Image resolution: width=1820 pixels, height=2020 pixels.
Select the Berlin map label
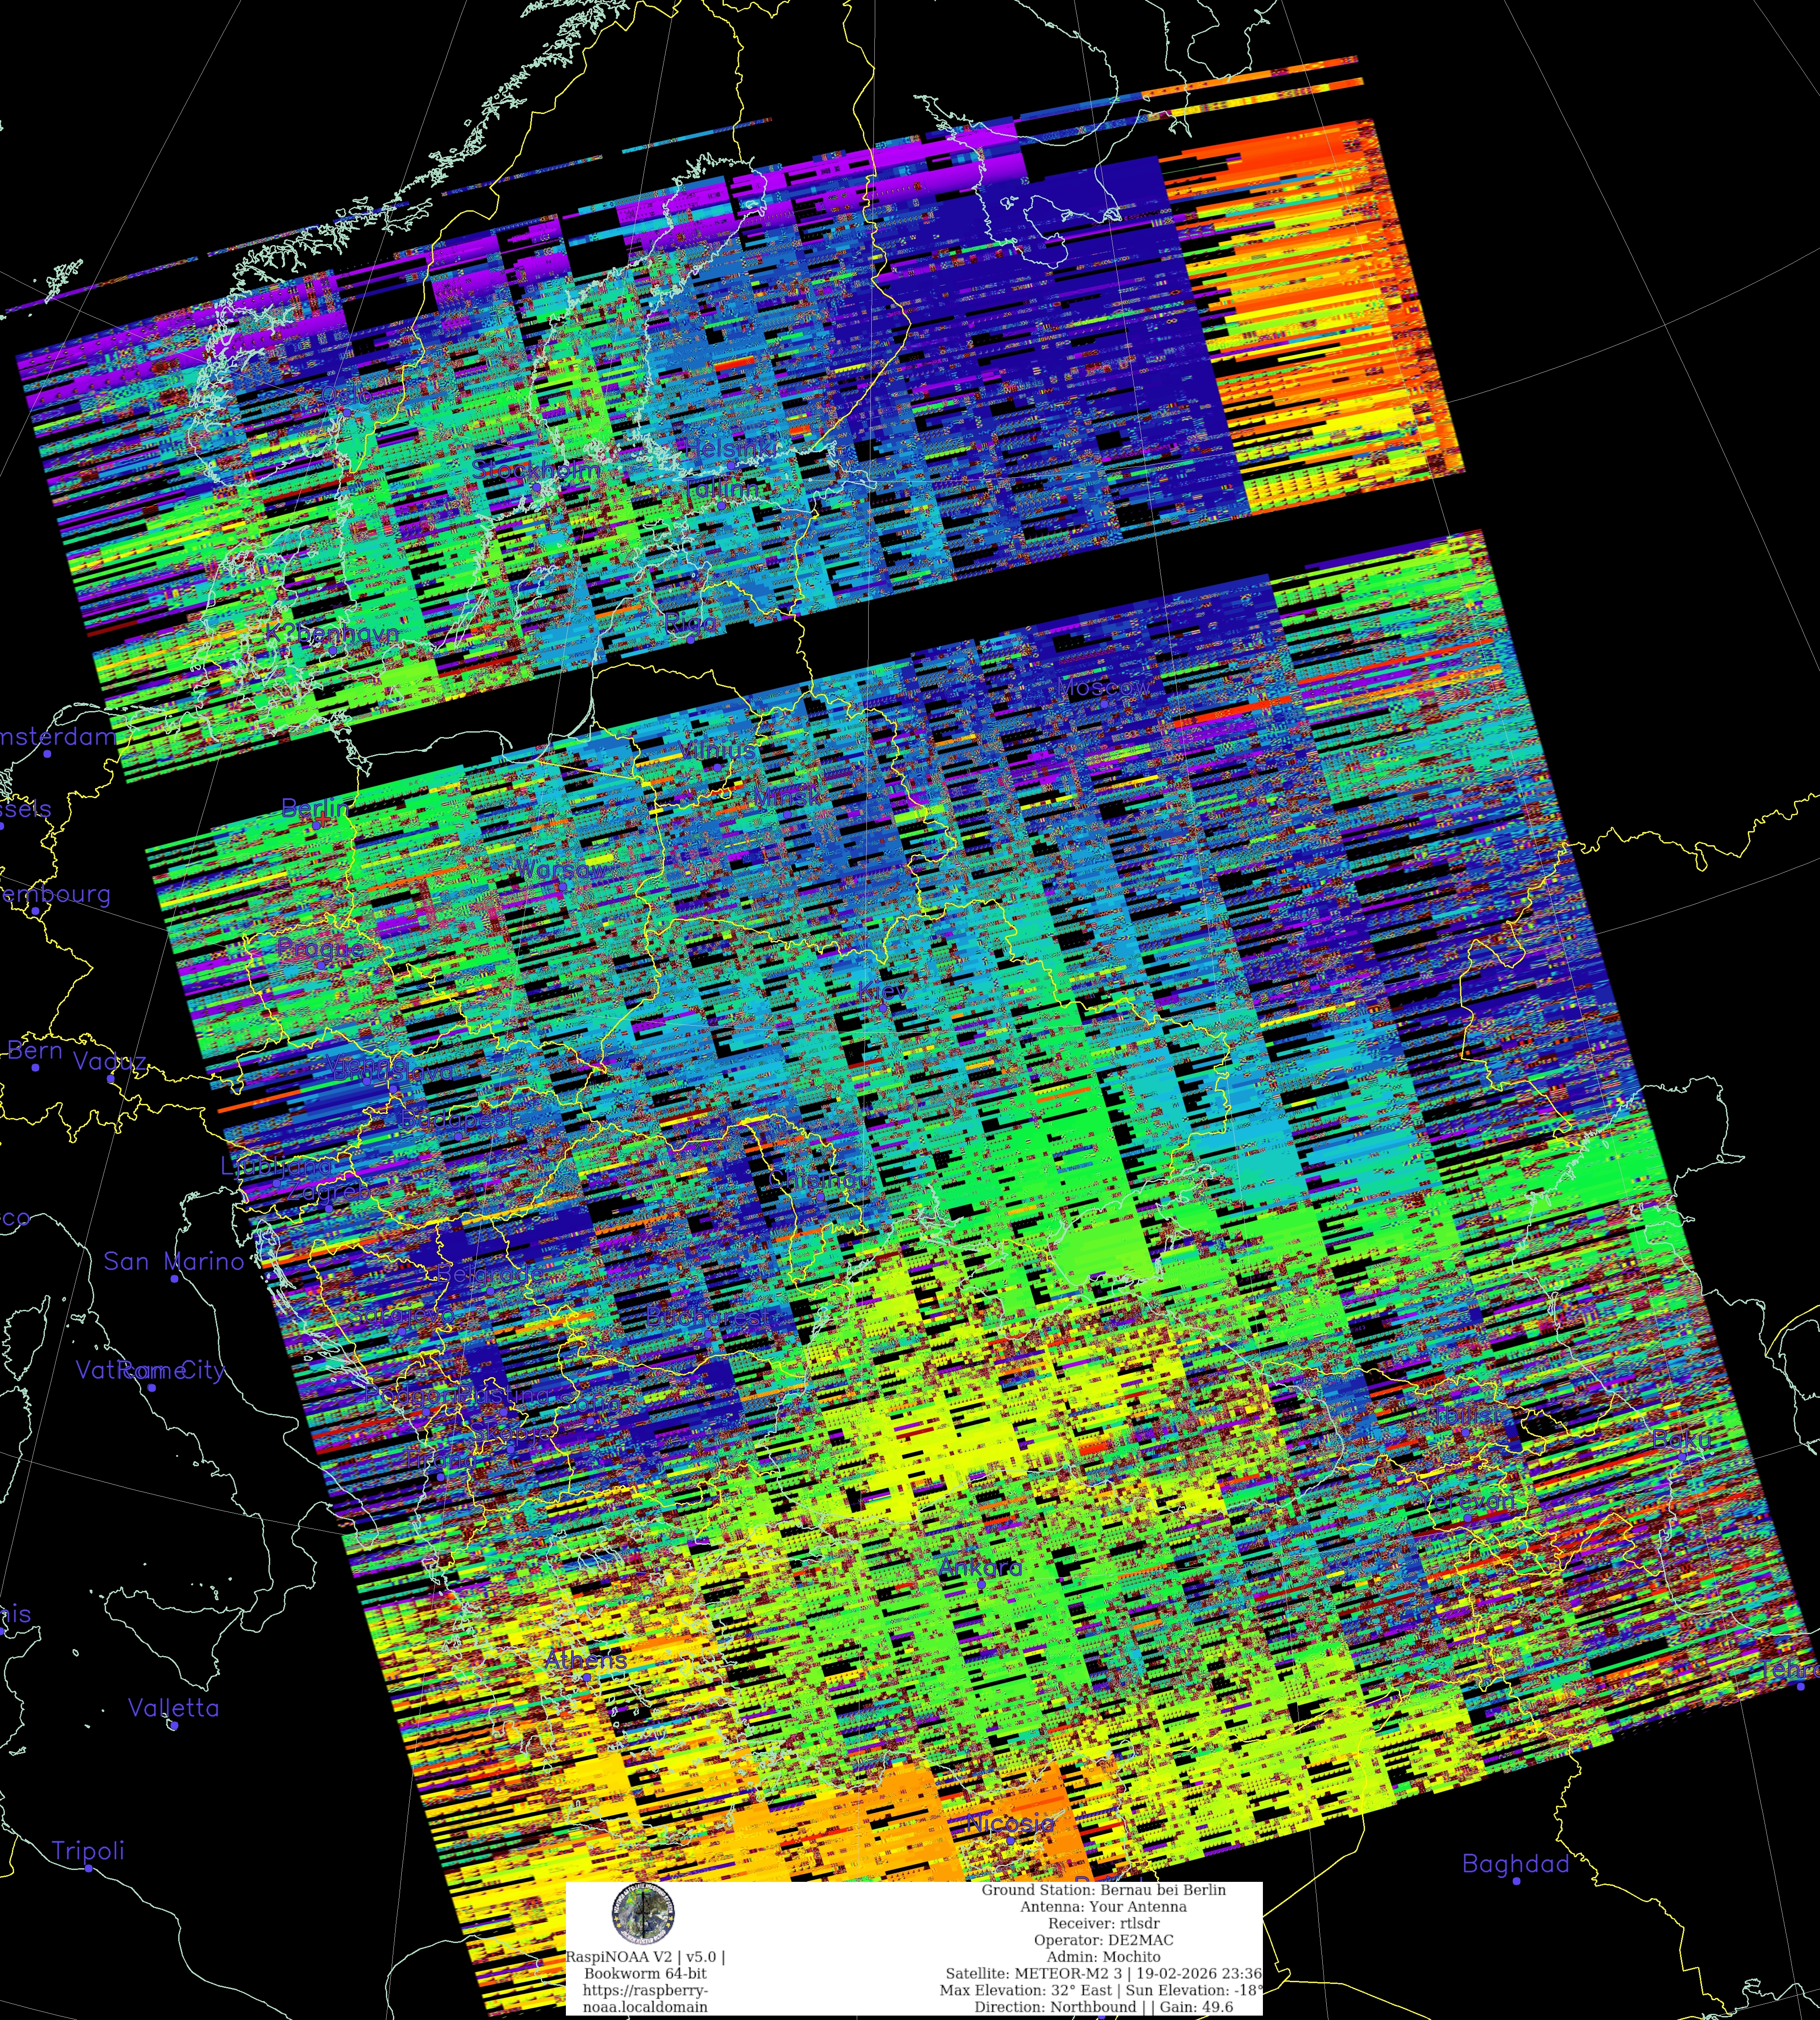coord(315,807)
